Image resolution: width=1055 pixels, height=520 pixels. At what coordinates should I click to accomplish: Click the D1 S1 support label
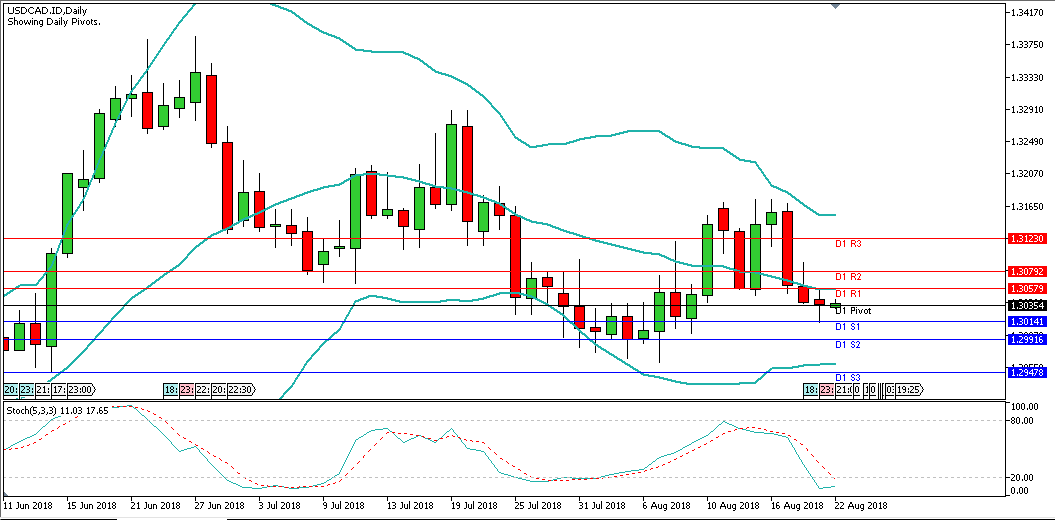tap(848, 327)
